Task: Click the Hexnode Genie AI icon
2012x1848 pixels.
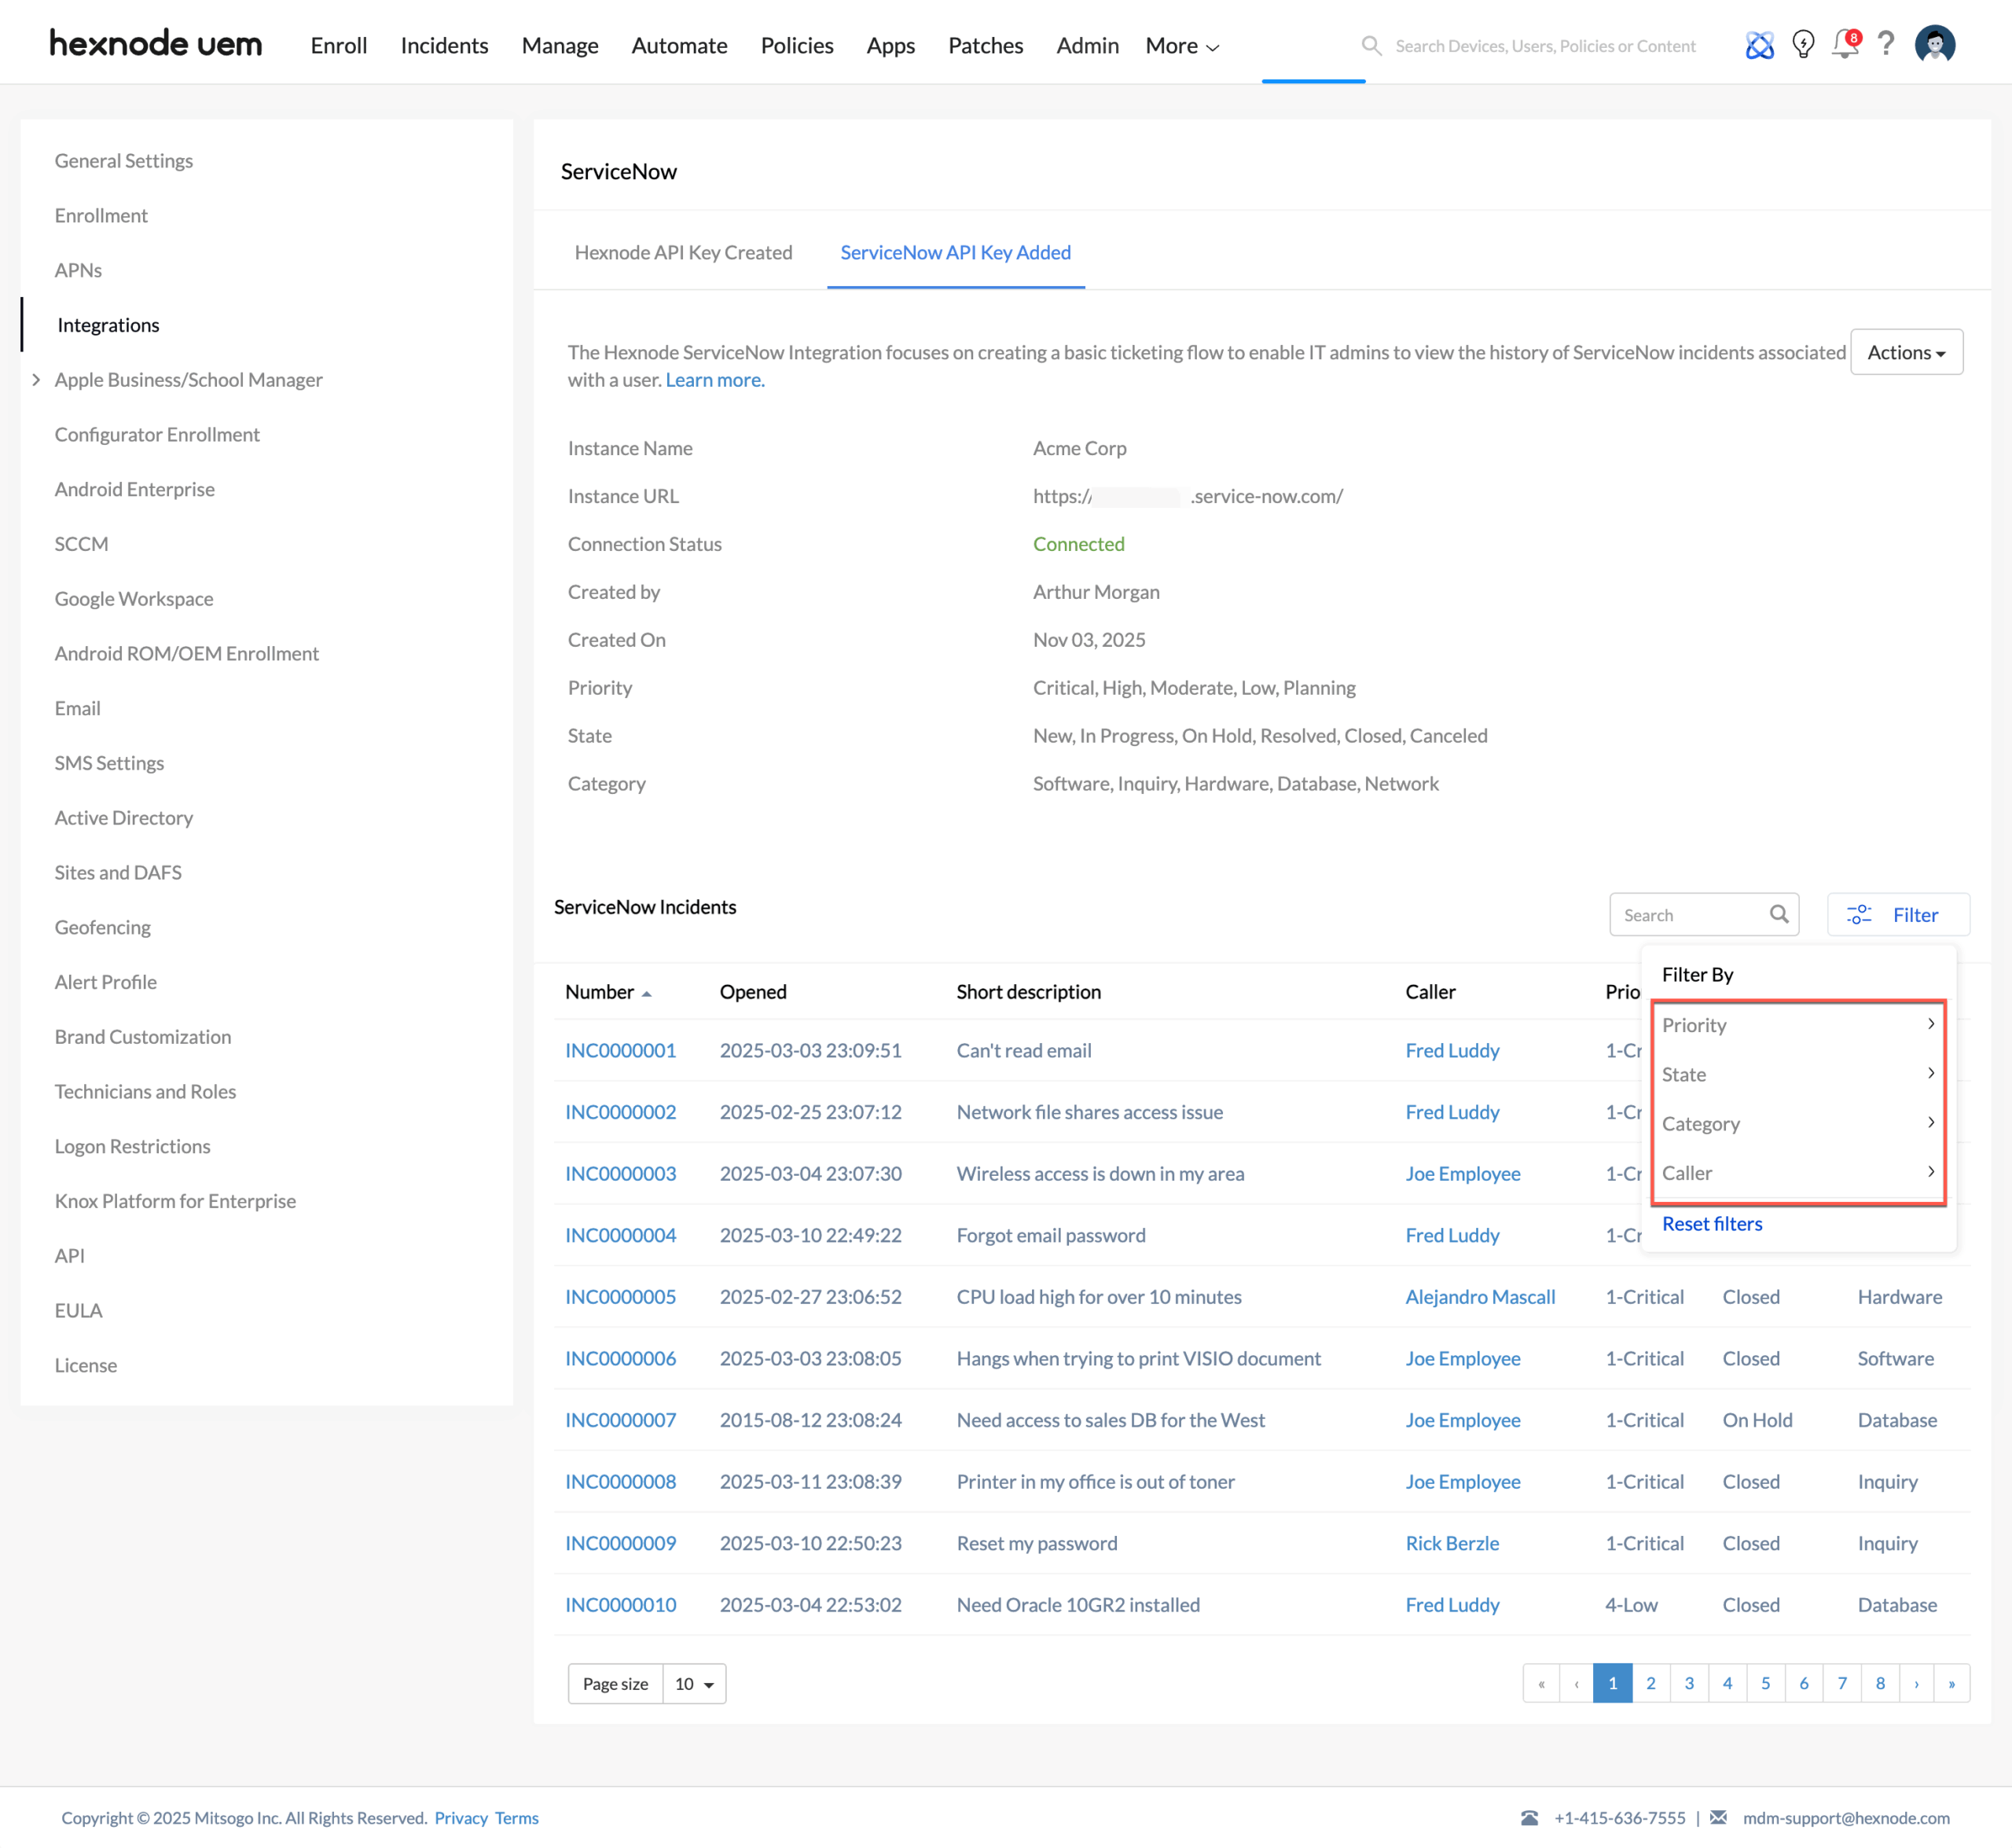Action: coord(1759,45)
